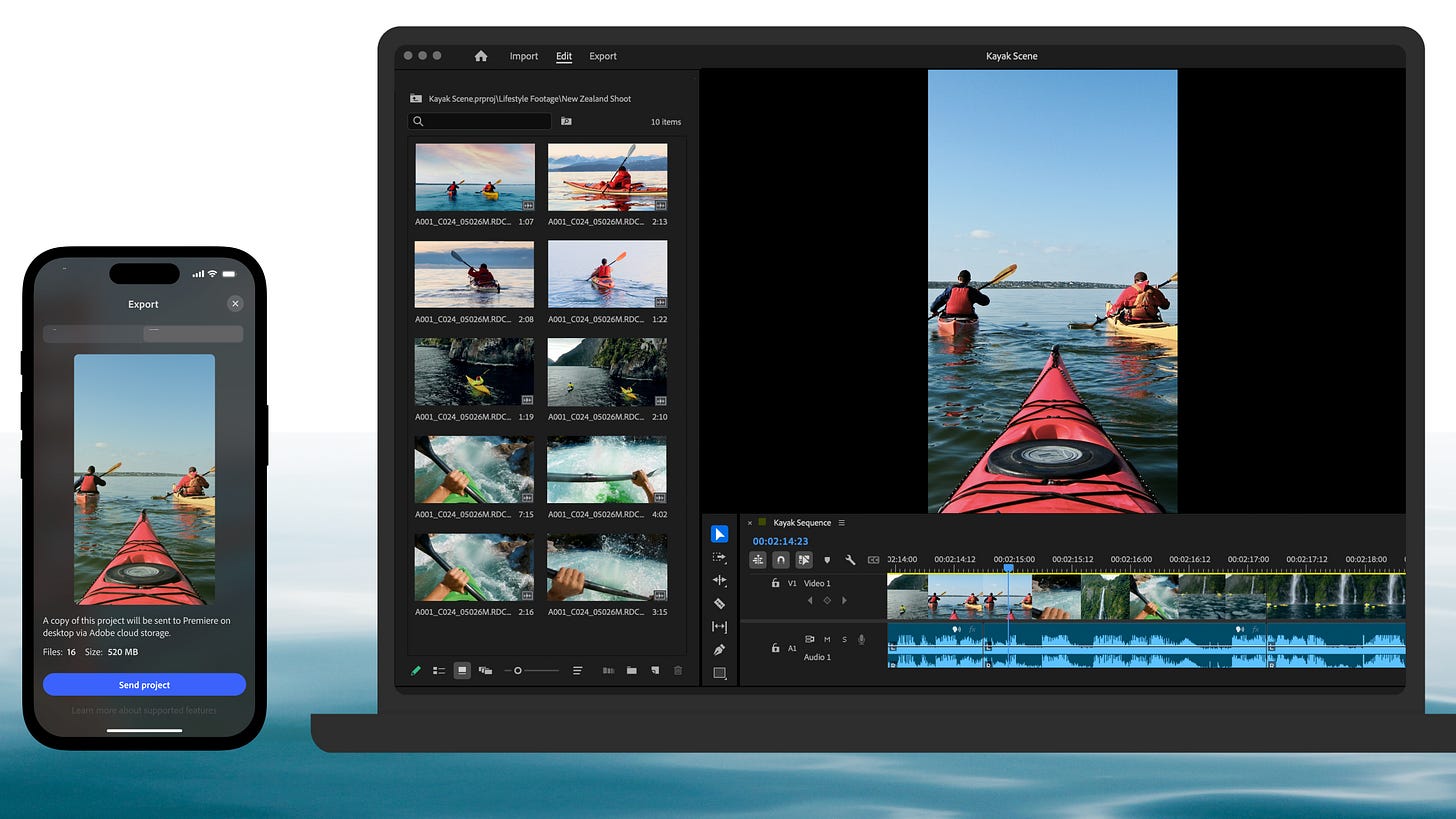Adjust the thumbnail size slider in the bin
The height and width of the screenshot is (819, 1456).
coord(518,670)
